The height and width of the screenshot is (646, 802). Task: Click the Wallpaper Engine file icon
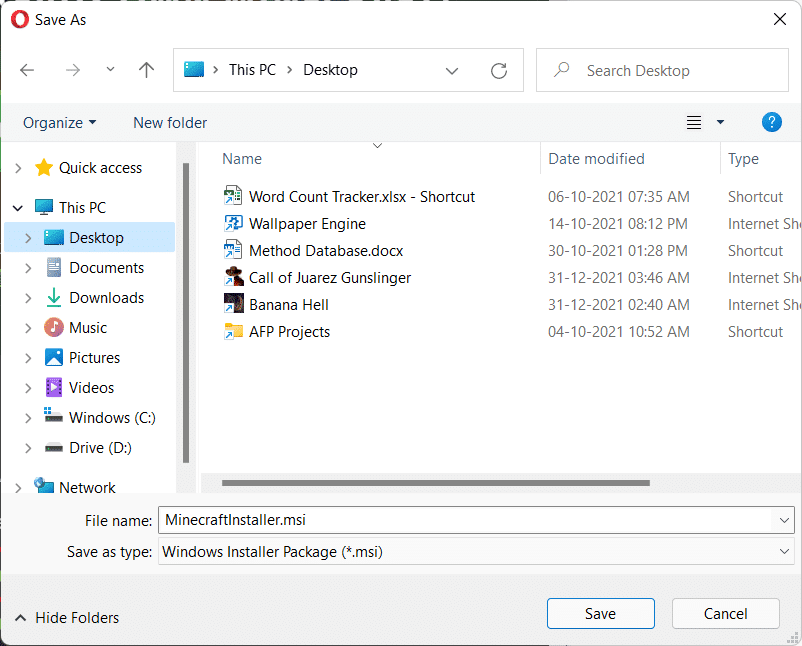click(x=233, y=223)
